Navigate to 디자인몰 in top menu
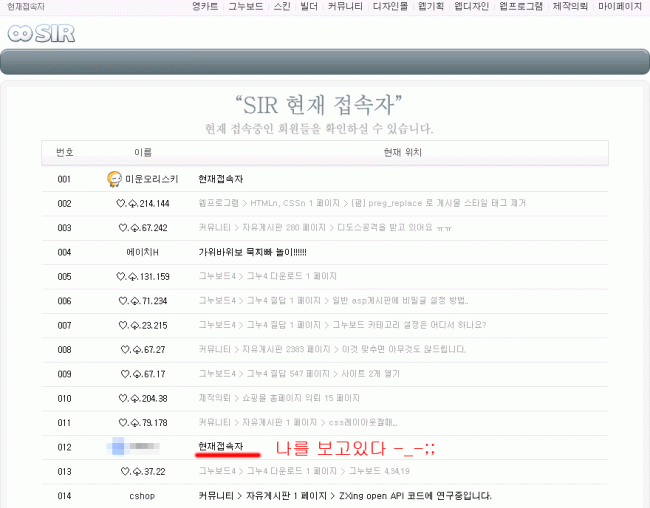Viewport: 650px width, 508px height. (390, 7)
